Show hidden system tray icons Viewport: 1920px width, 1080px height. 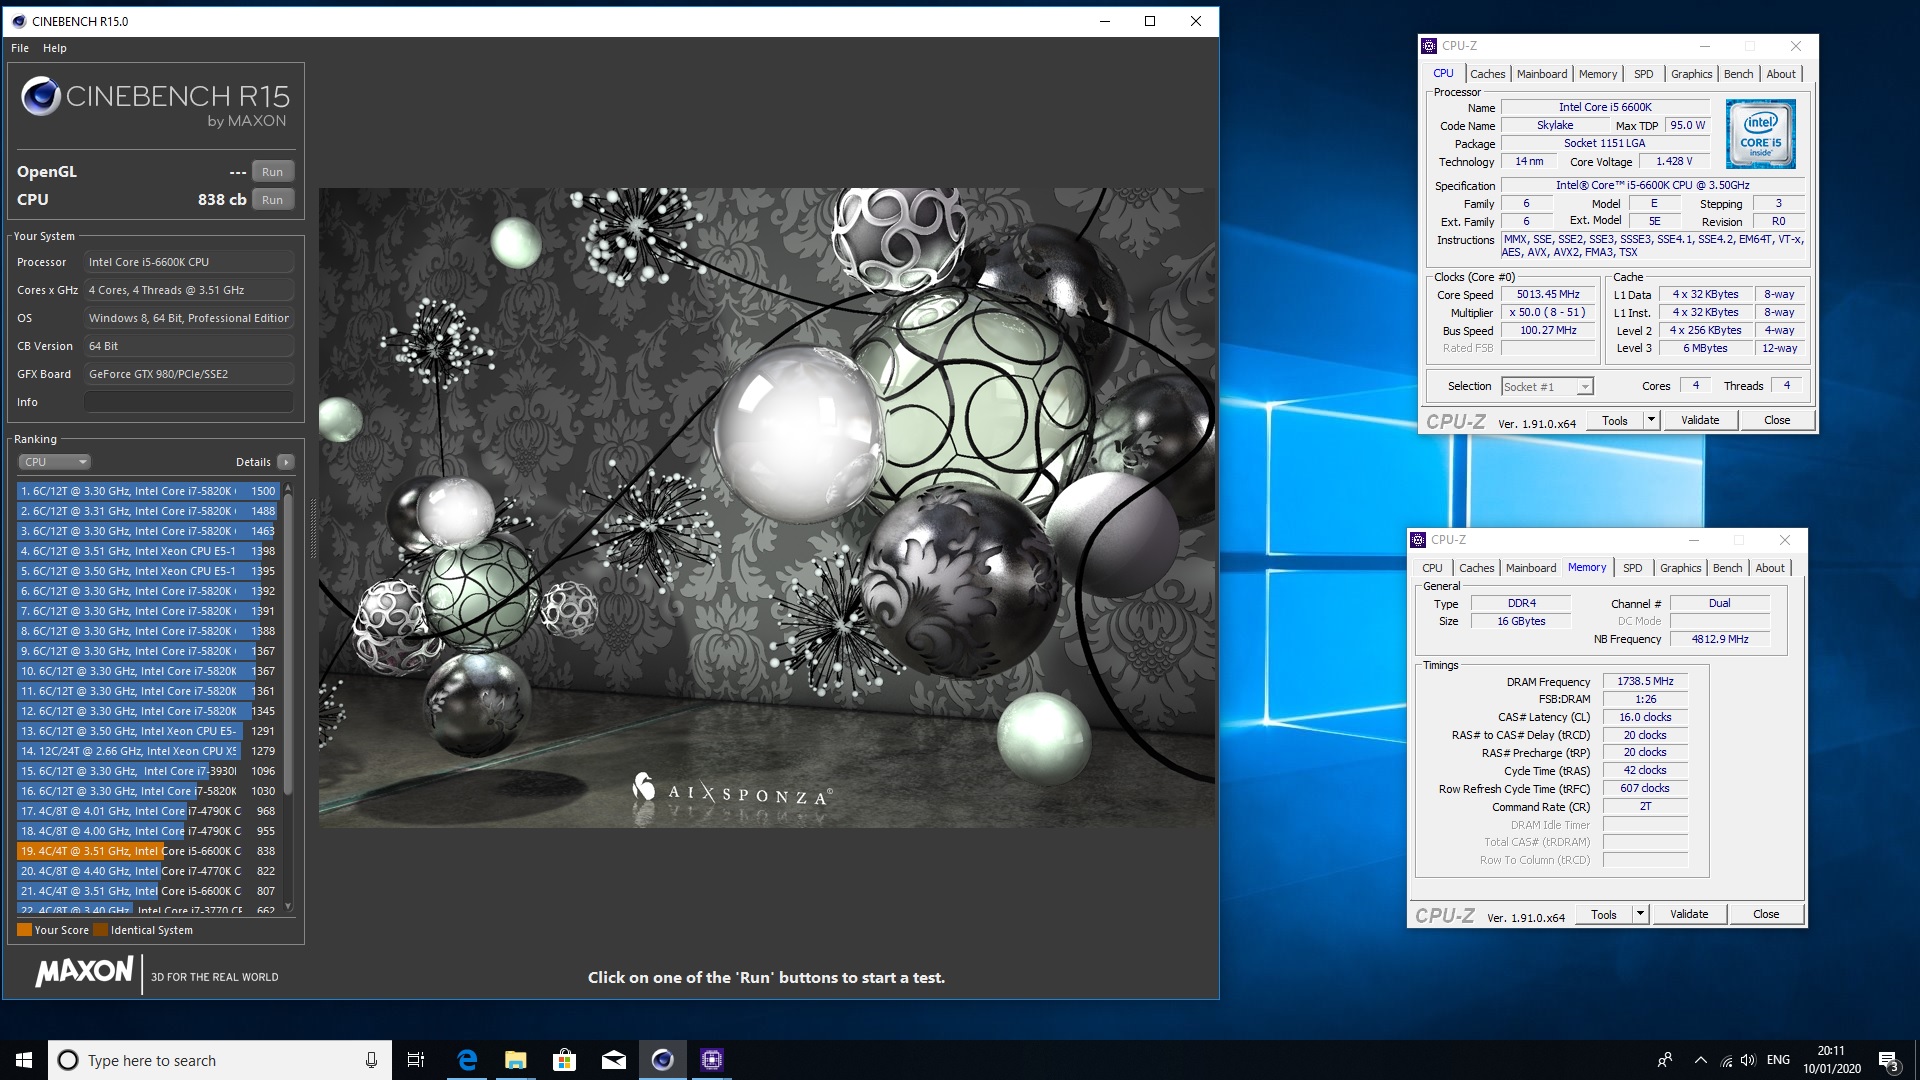tap(1700, 1060)
